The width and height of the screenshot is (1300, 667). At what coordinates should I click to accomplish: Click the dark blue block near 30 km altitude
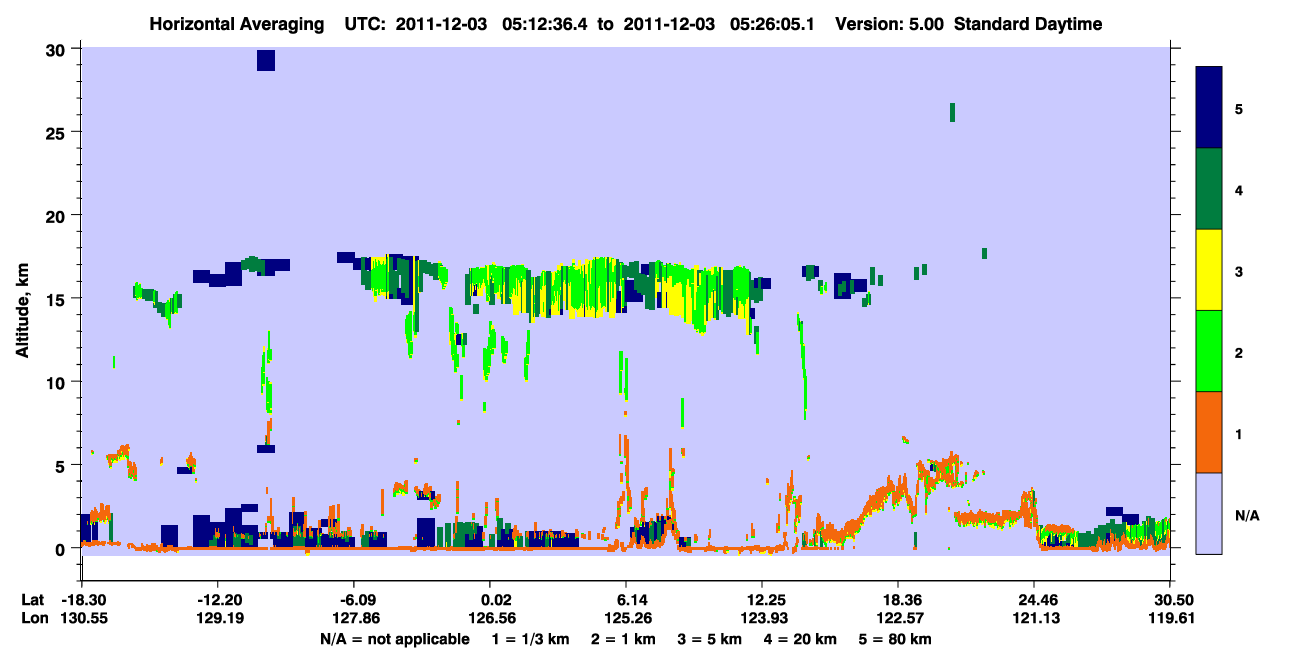point(265,60)
